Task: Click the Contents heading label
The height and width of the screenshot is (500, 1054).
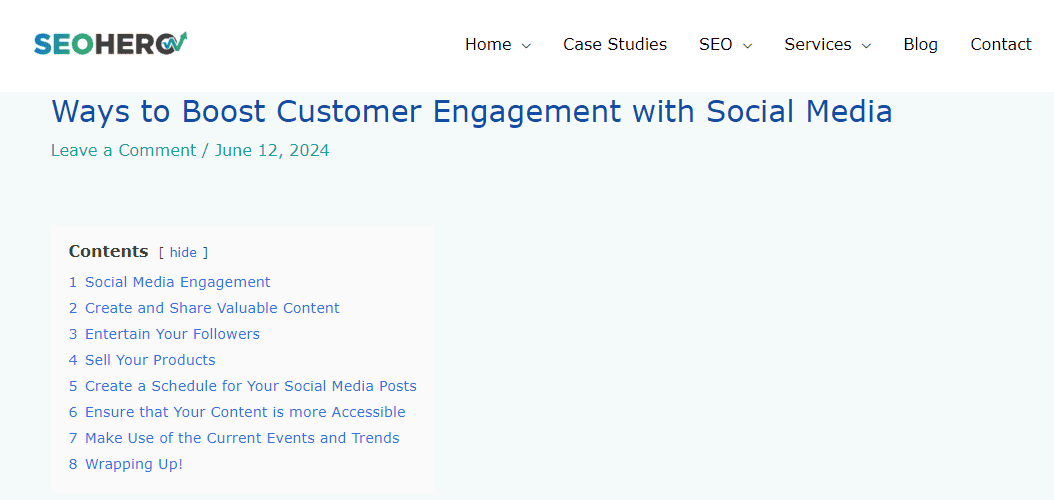Action: 108,251
